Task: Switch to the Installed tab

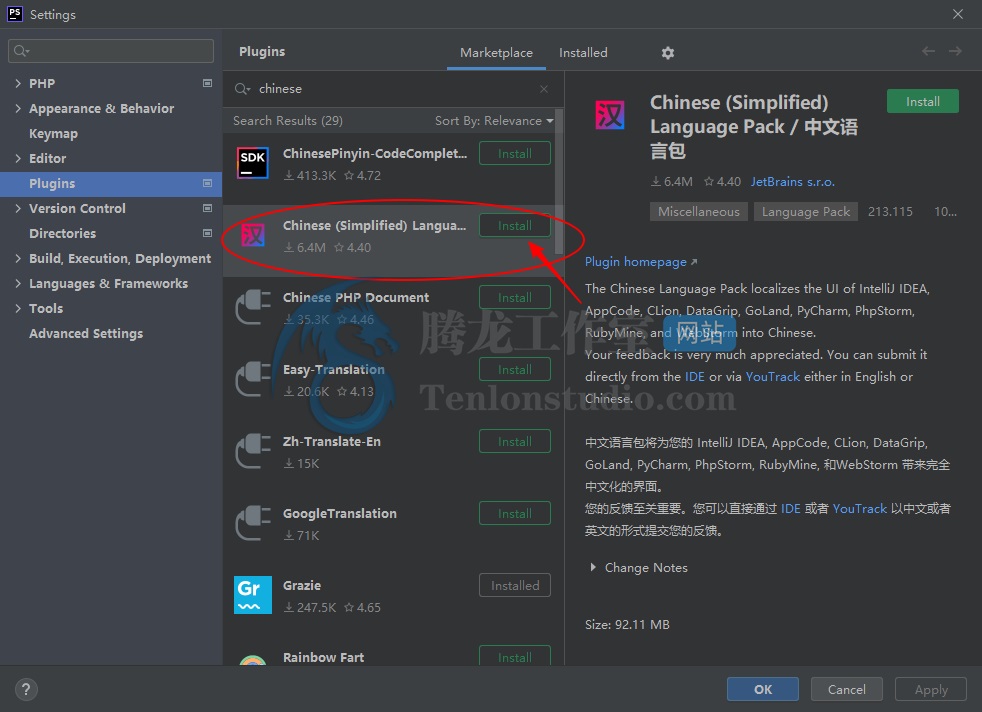Action: click(x=583, y=53)
